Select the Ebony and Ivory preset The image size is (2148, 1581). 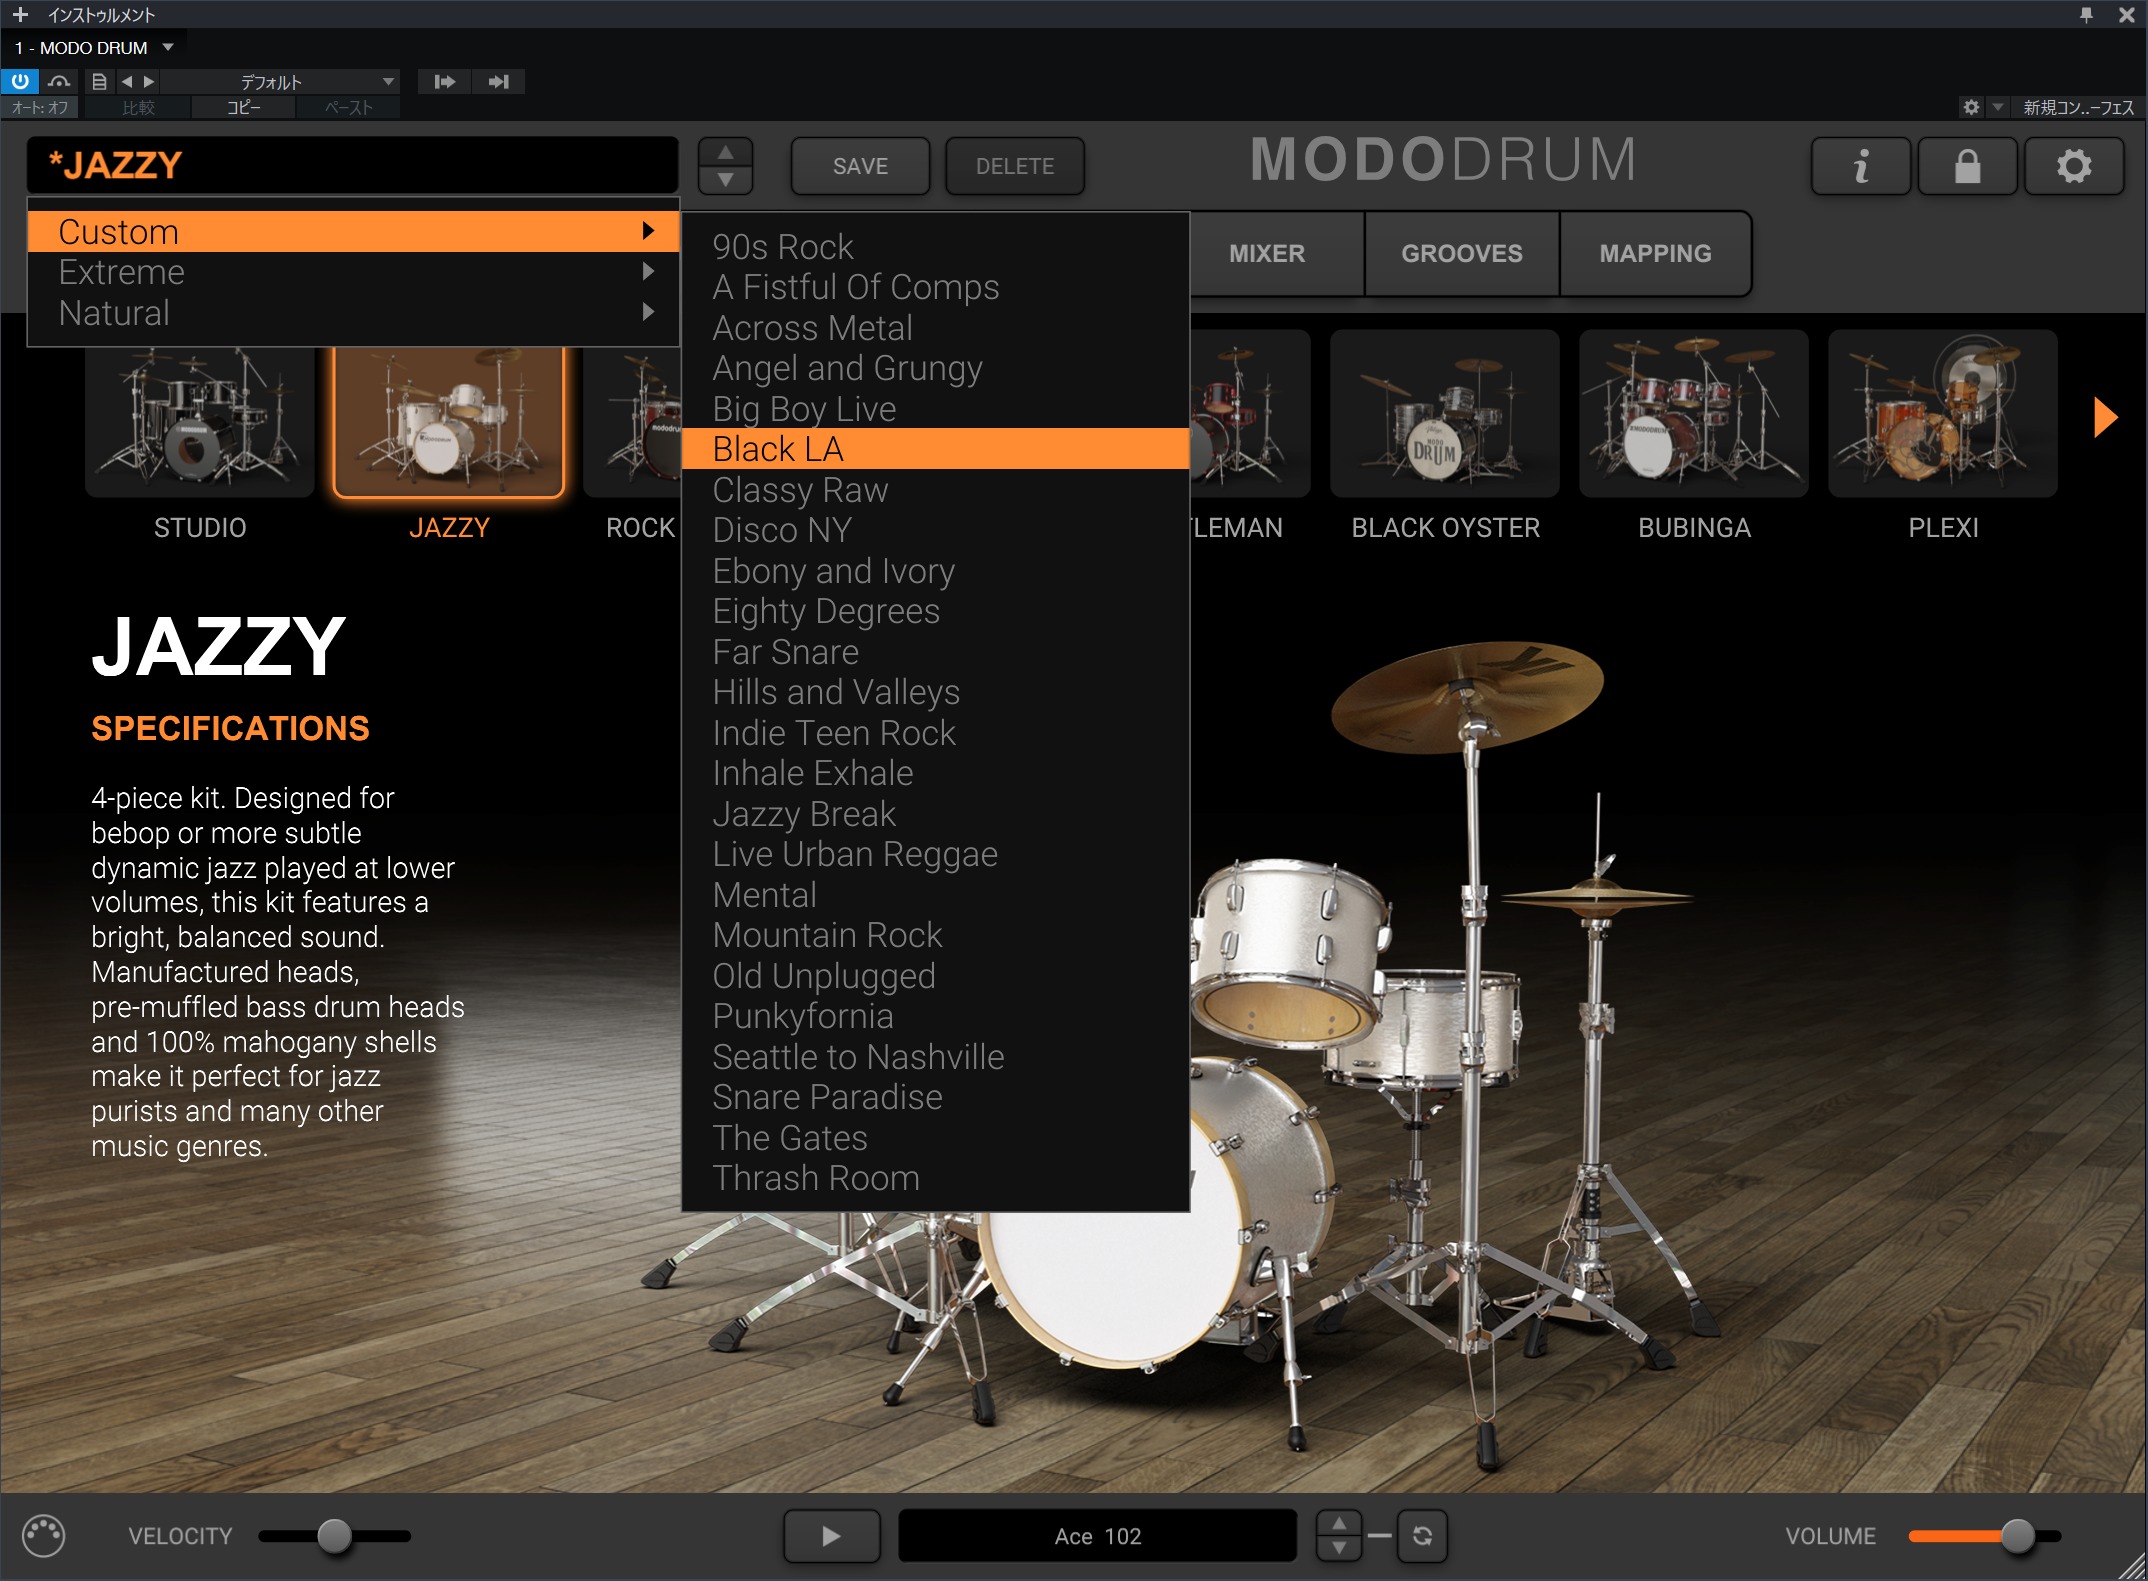point(935,571)
